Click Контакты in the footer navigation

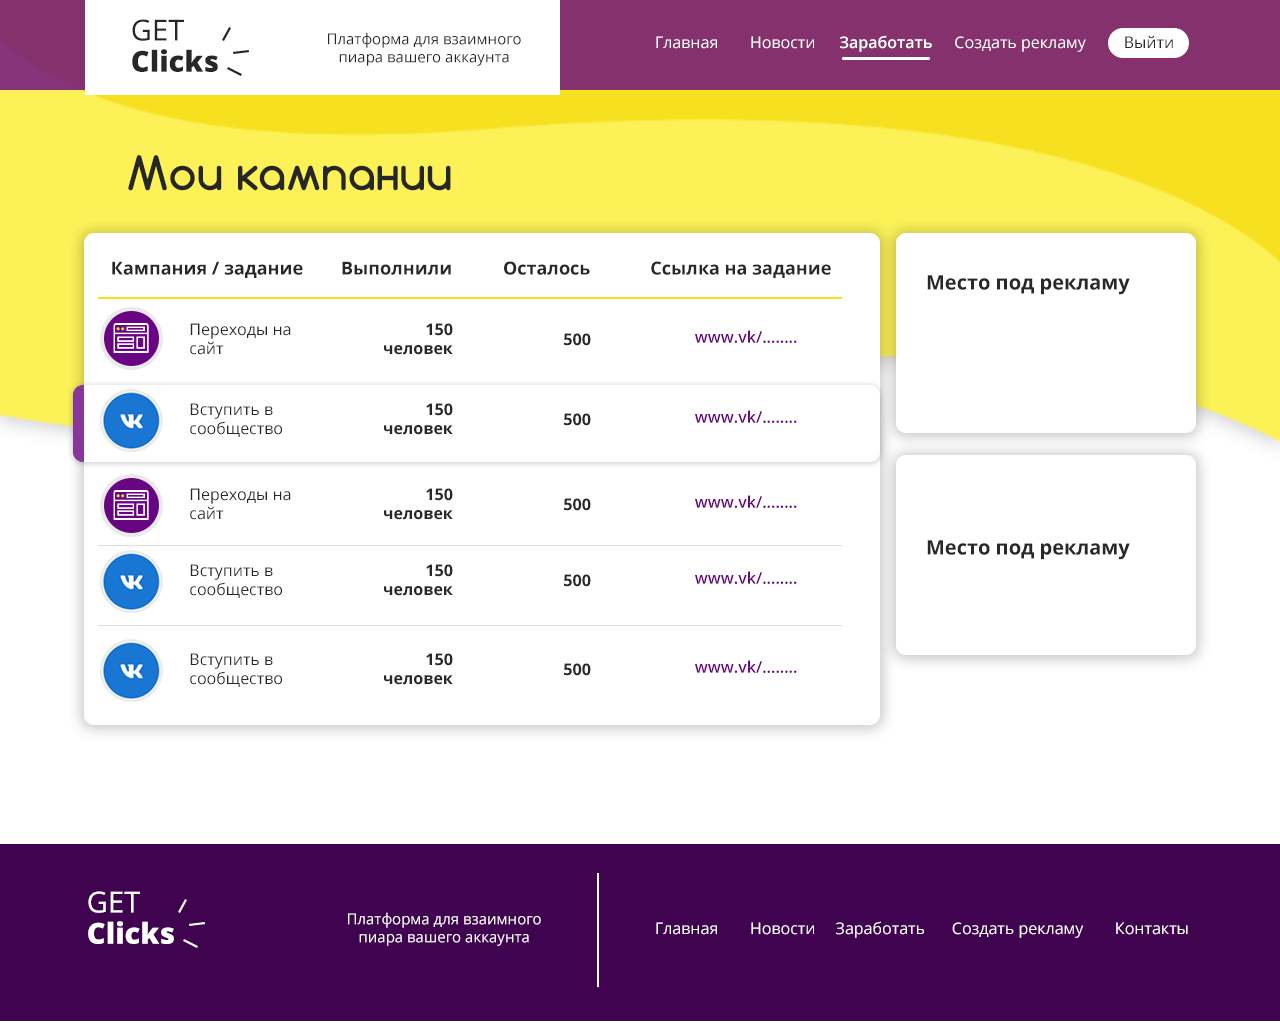[x=1151, y=928]
